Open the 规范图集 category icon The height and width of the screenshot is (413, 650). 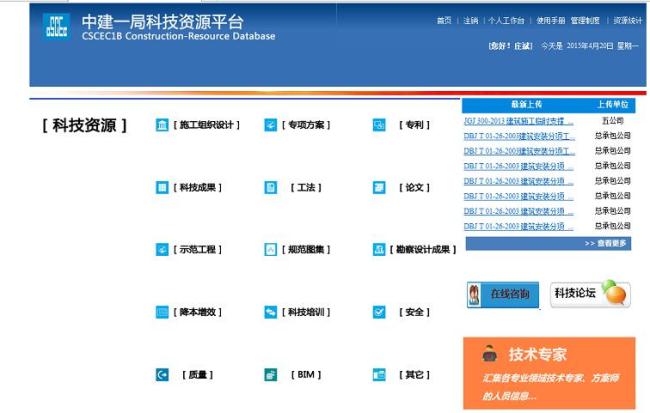click(270, 250)
